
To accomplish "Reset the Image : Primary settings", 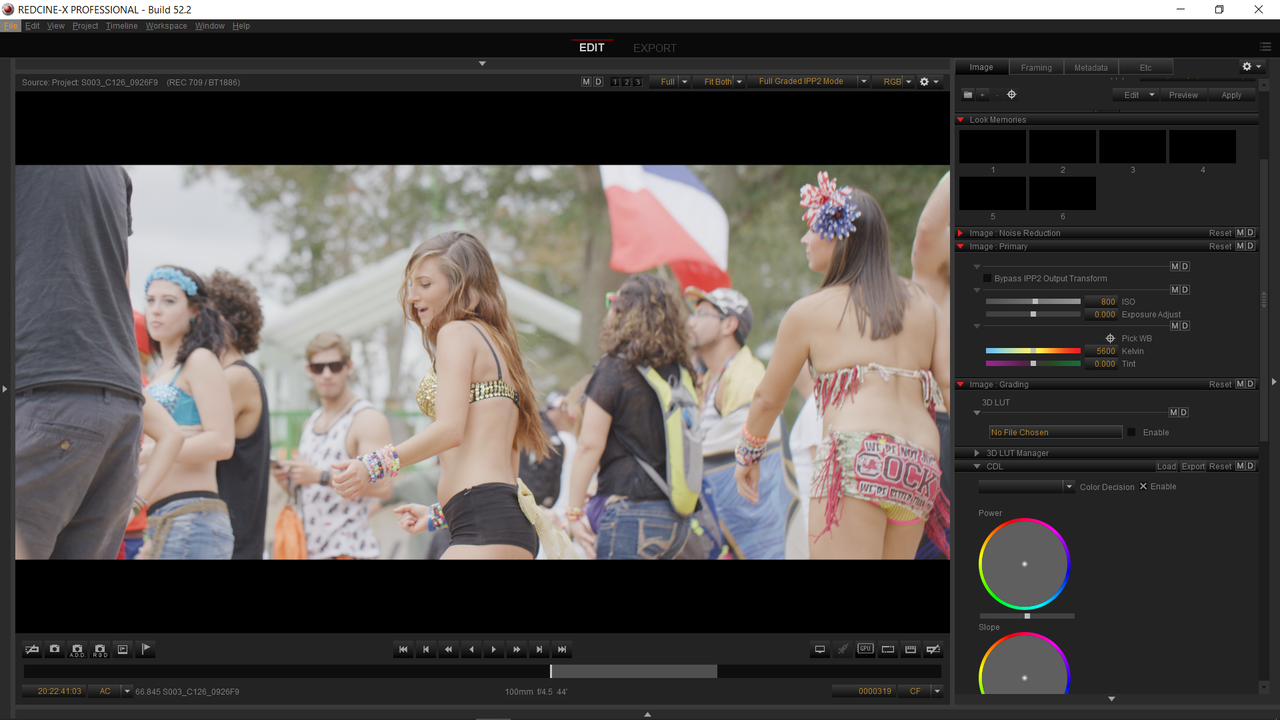I will 1220,246.
